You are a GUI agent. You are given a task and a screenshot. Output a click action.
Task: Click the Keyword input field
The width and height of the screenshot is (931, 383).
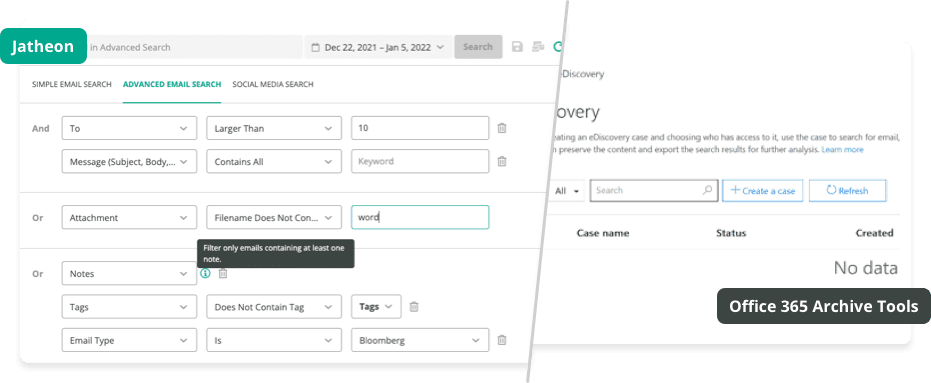(420, 161)
